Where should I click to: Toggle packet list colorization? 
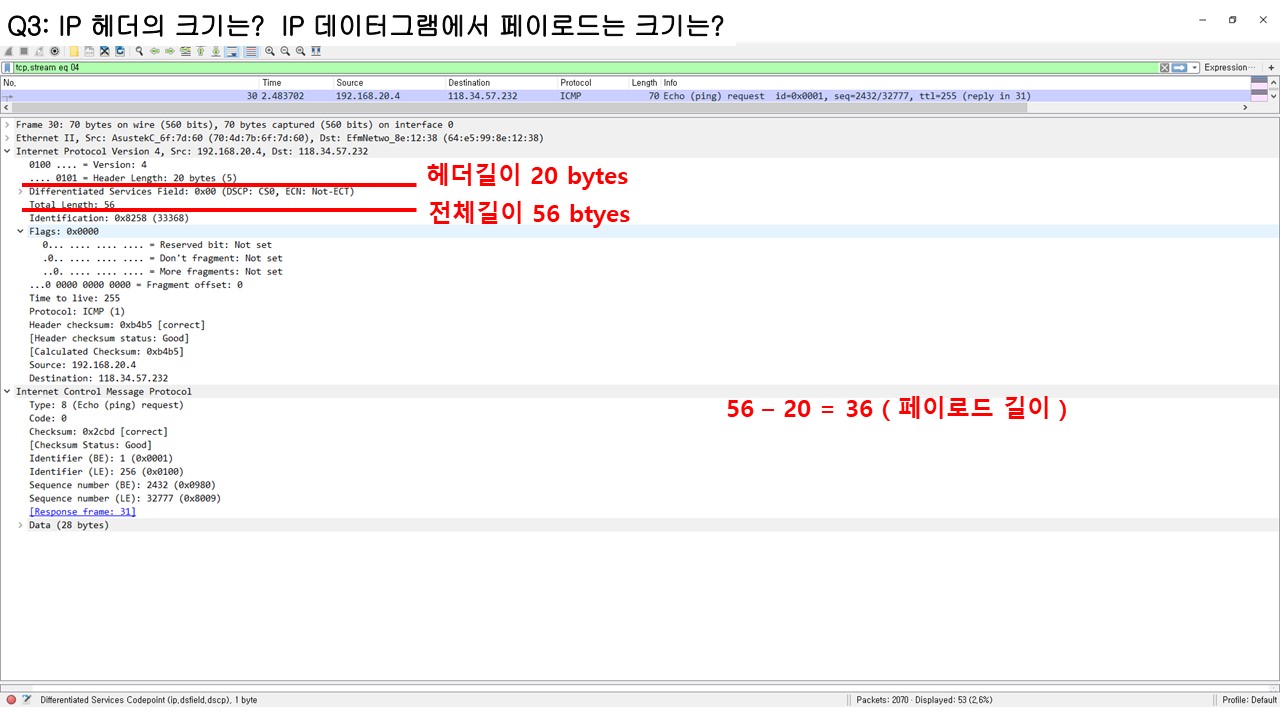click(251, 51)
